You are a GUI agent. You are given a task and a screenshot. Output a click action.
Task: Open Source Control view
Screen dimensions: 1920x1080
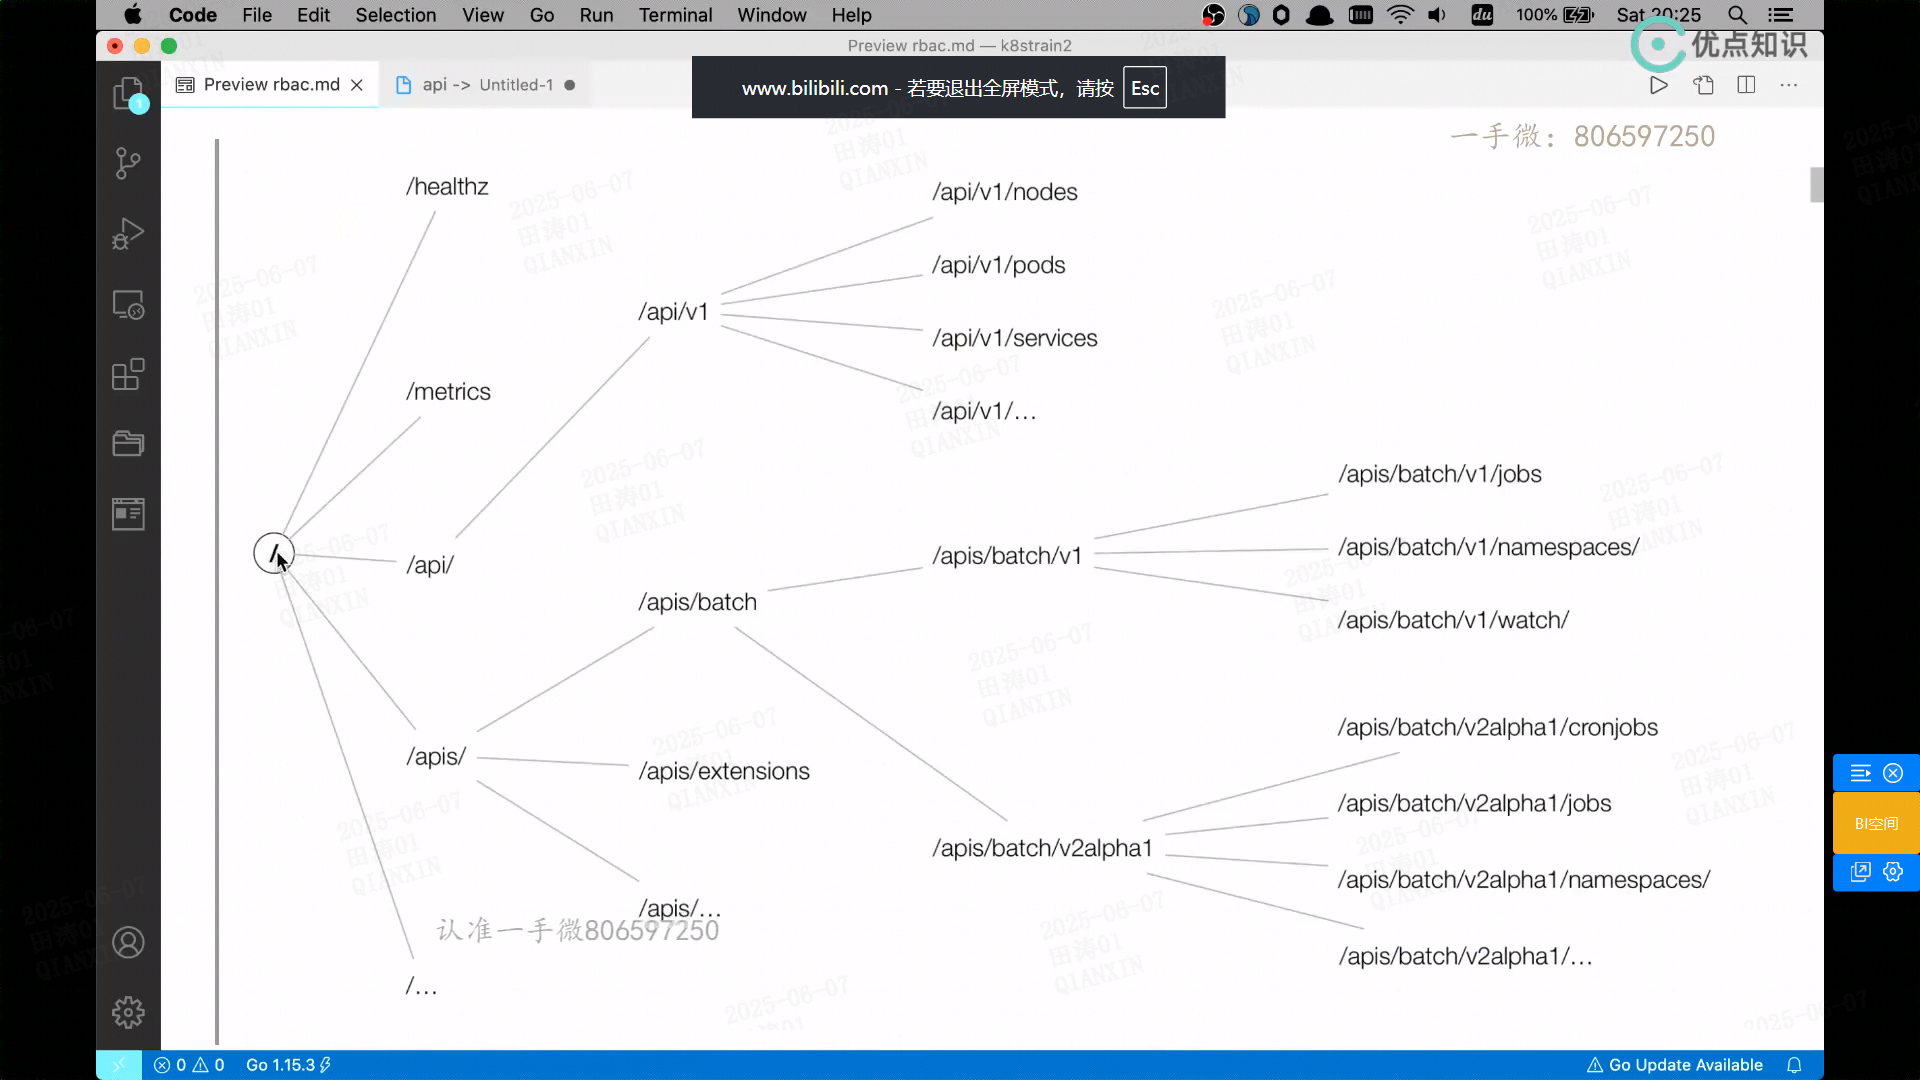[128, 163]
